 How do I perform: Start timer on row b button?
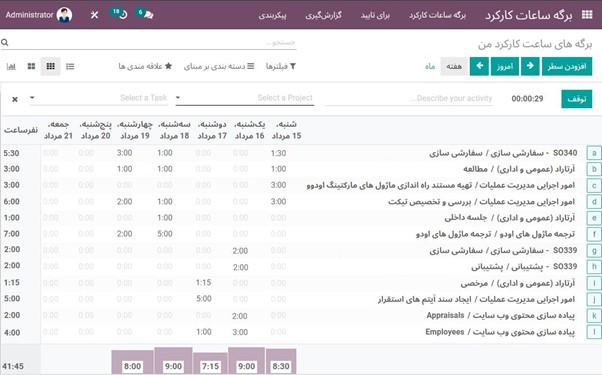coord(594,169)
